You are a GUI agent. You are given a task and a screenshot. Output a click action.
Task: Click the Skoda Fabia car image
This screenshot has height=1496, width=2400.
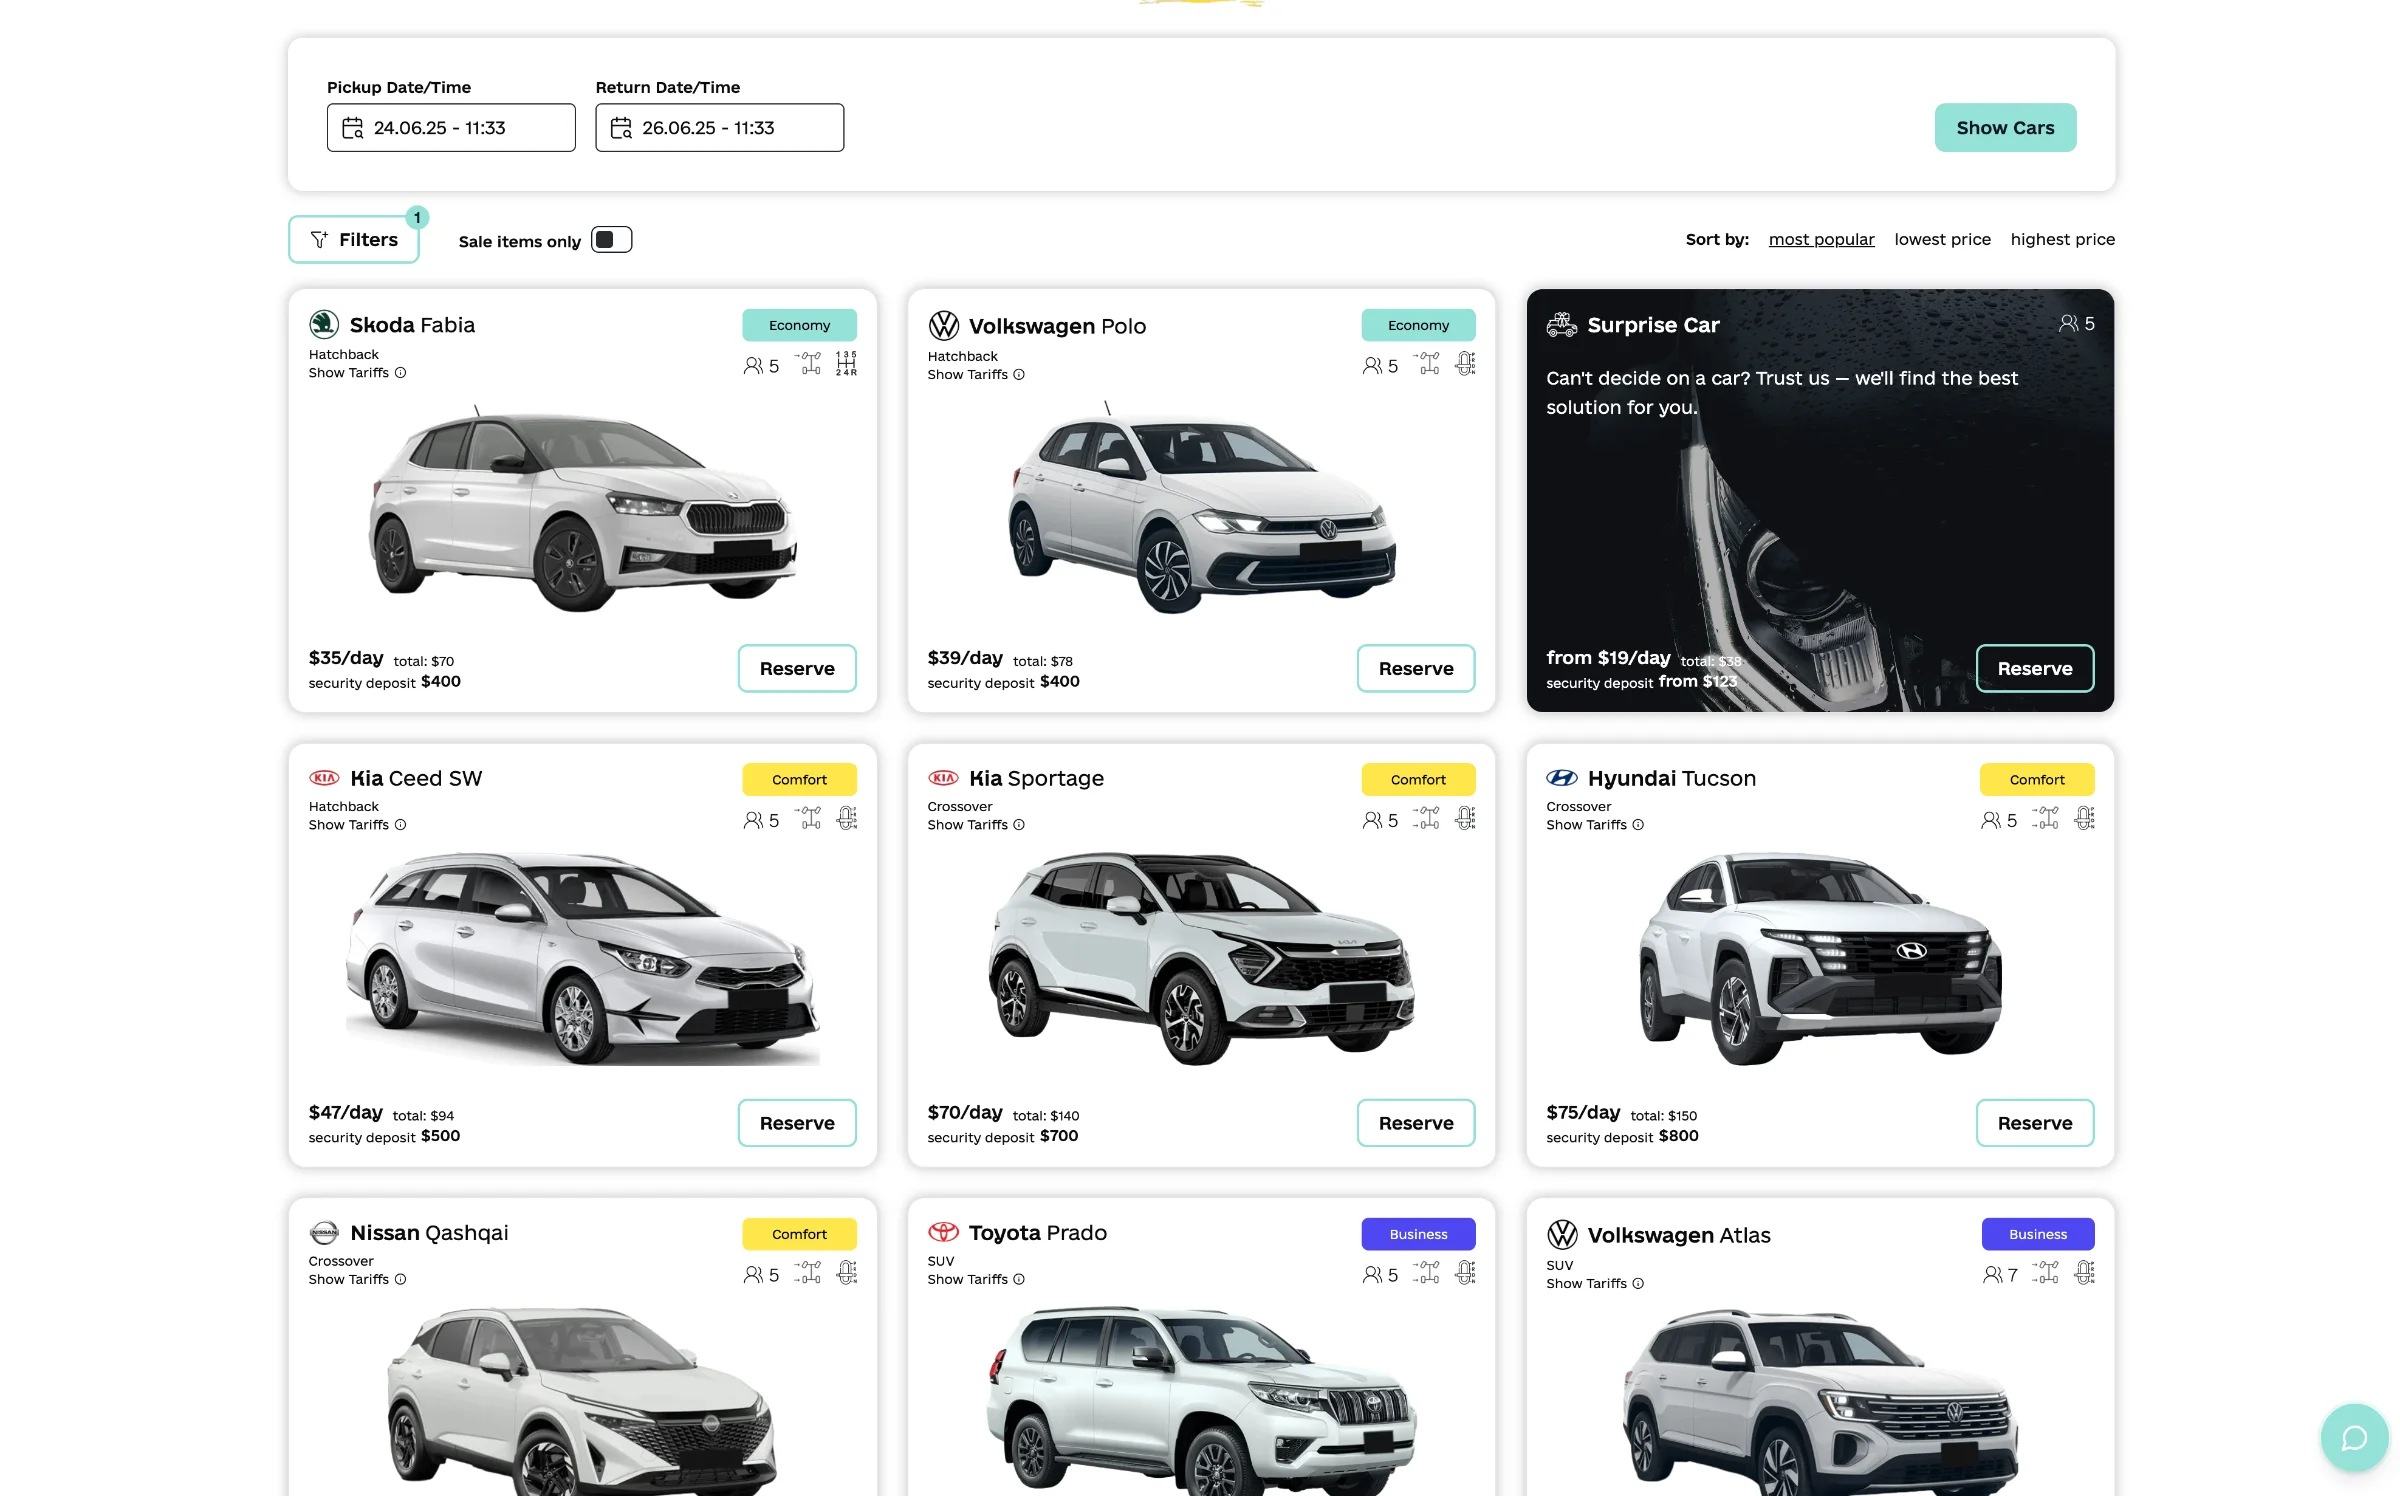pyautogui.click(x=583, y=508)
